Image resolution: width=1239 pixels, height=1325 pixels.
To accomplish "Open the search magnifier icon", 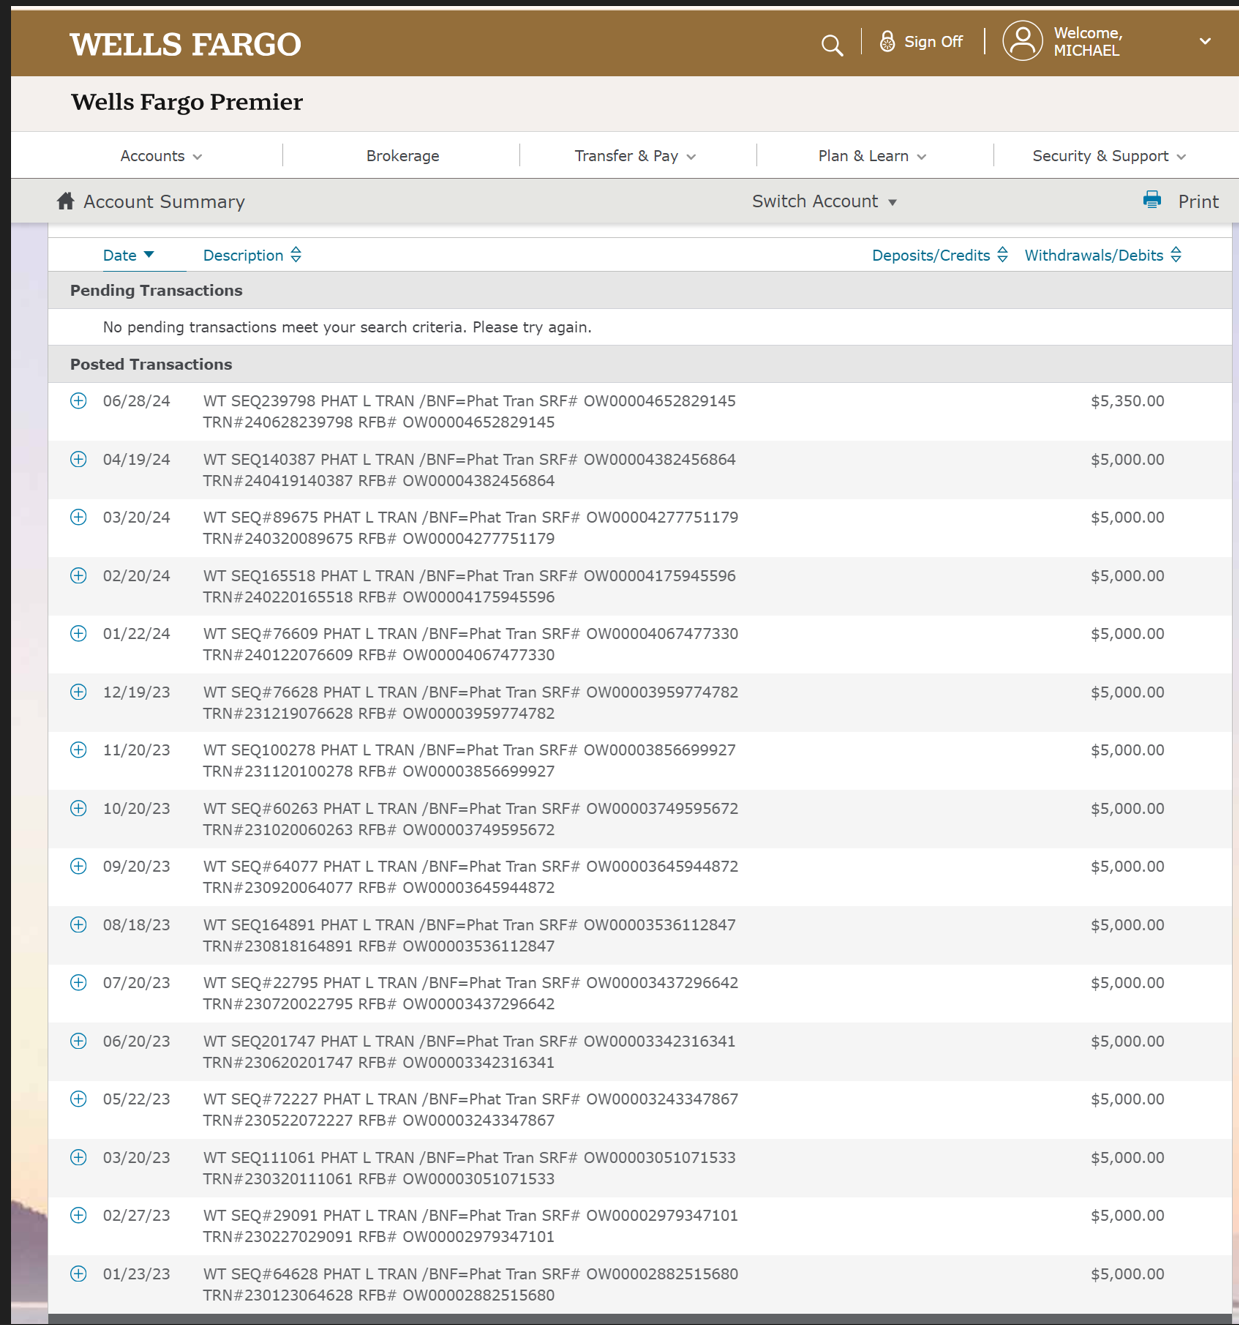I will pyautogui.click(x=831, y=45).
